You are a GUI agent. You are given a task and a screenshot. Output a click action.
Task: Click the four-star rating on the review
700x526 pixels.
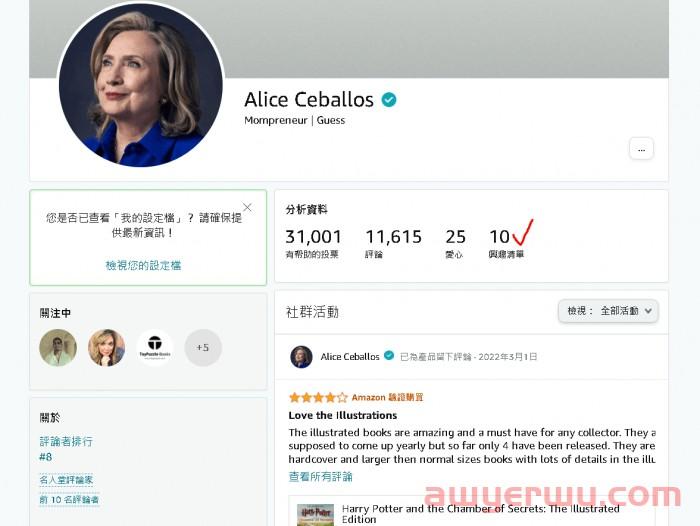click(318, 397)
